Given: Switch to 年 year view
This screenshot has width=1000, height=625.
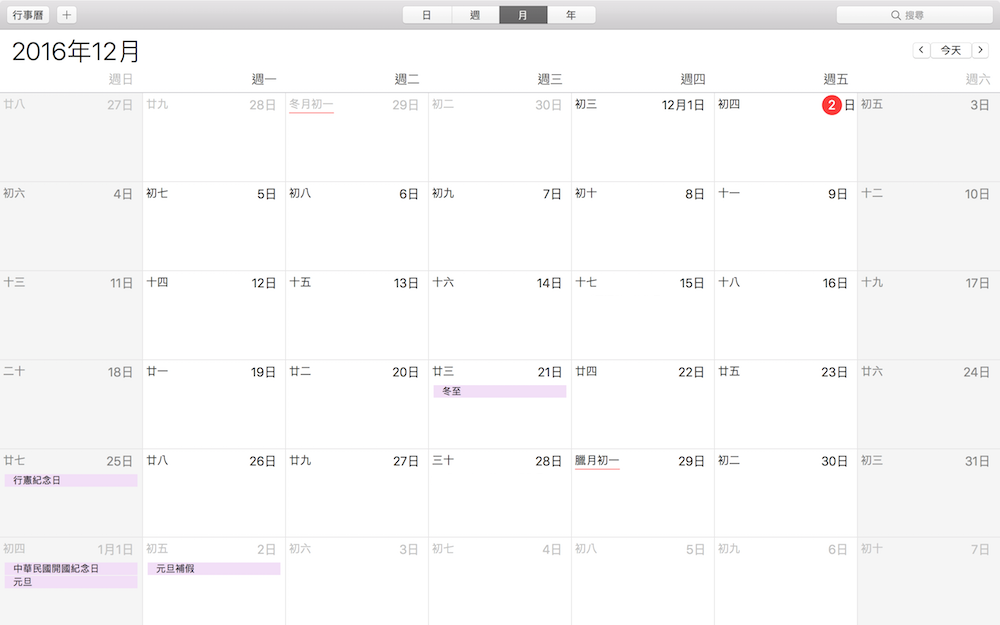Looking at the screenshot, I should point(571,15).
